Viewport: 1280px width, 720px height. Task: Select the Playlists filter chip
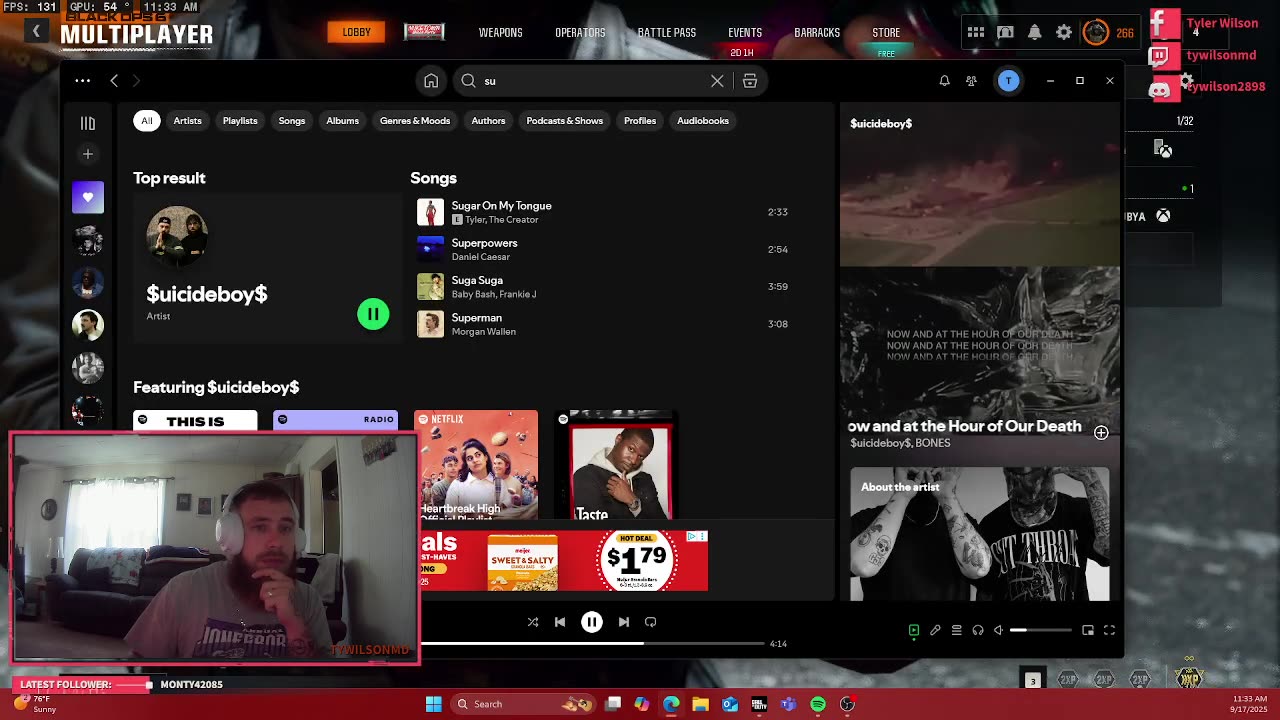tap(240, 121)
